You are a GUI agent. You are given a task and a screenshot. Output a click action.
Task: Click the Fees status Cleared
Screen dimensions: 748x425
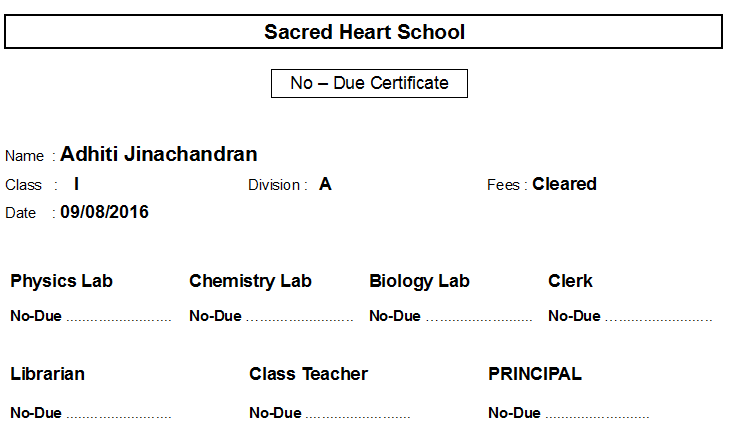click(x=564, y=184)
